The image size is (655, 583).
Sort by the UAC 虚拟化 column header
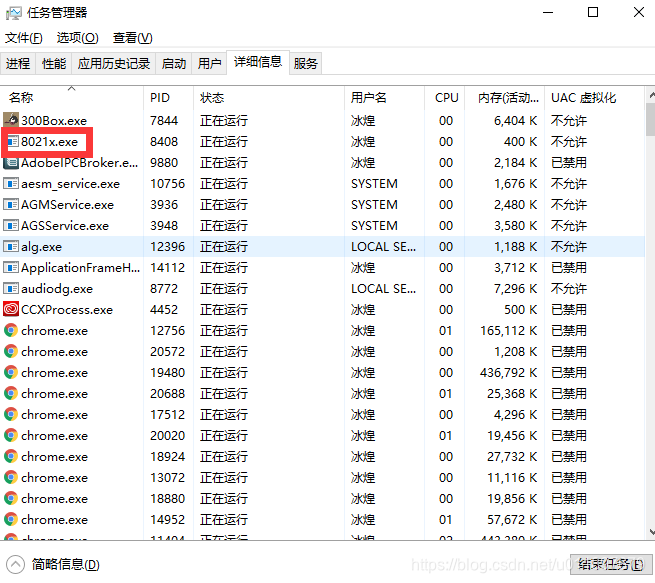tap(595, 98)
